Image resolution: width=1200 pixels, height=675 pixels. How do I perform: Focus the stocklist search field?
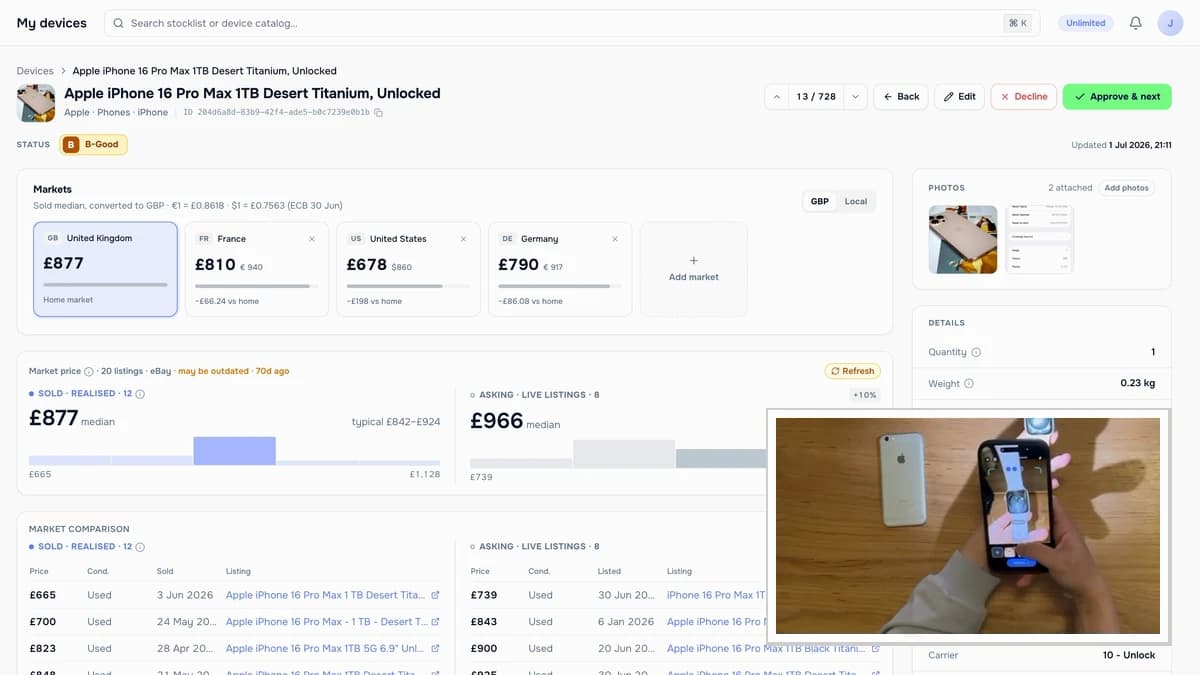[572, 23]
